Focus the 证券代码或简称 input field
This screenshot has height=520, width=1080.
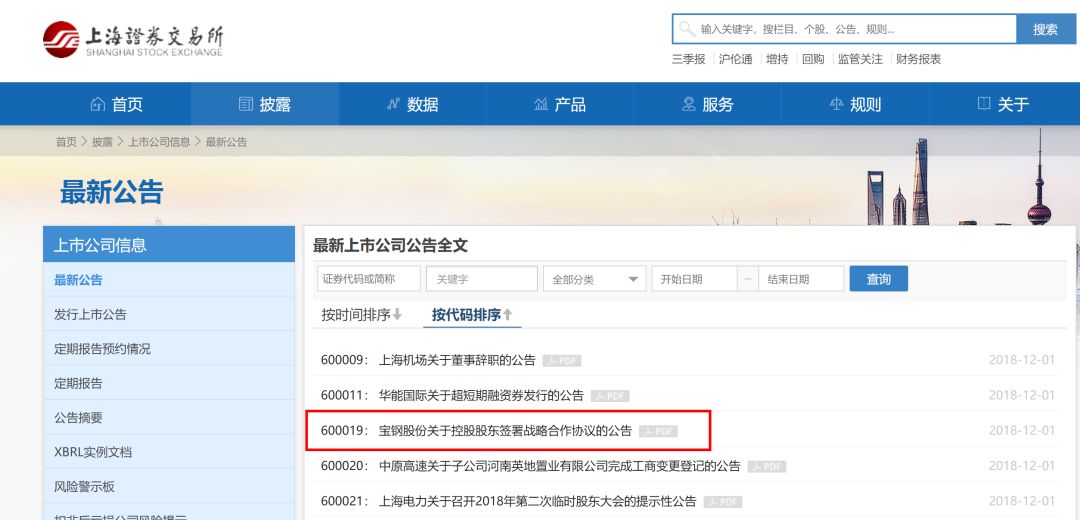[368, 279]
